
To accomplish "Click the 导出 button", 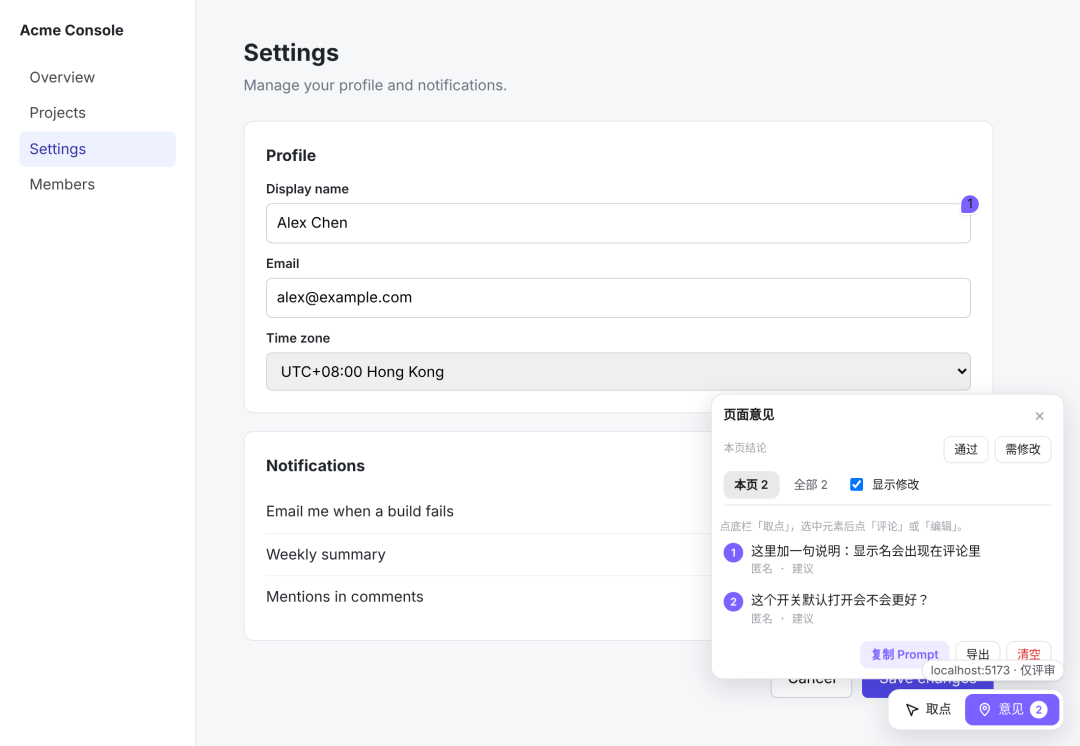I will click(x=977, y=654).
